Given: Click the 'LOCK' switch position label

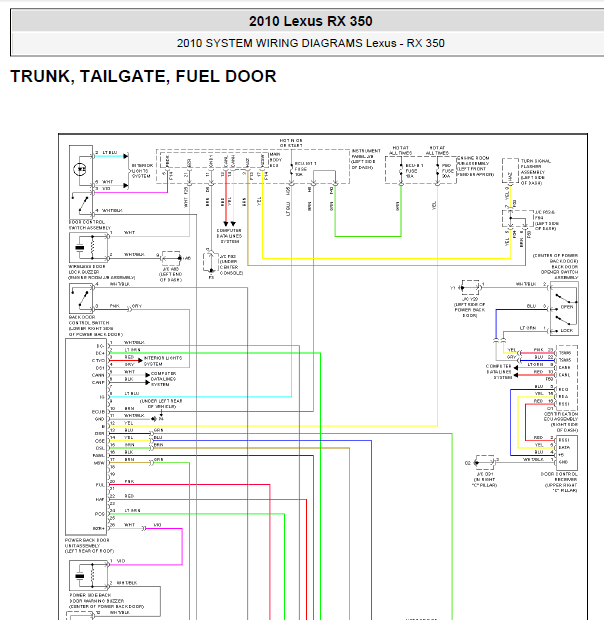Looking at the screenshot, I should point(567,330).
